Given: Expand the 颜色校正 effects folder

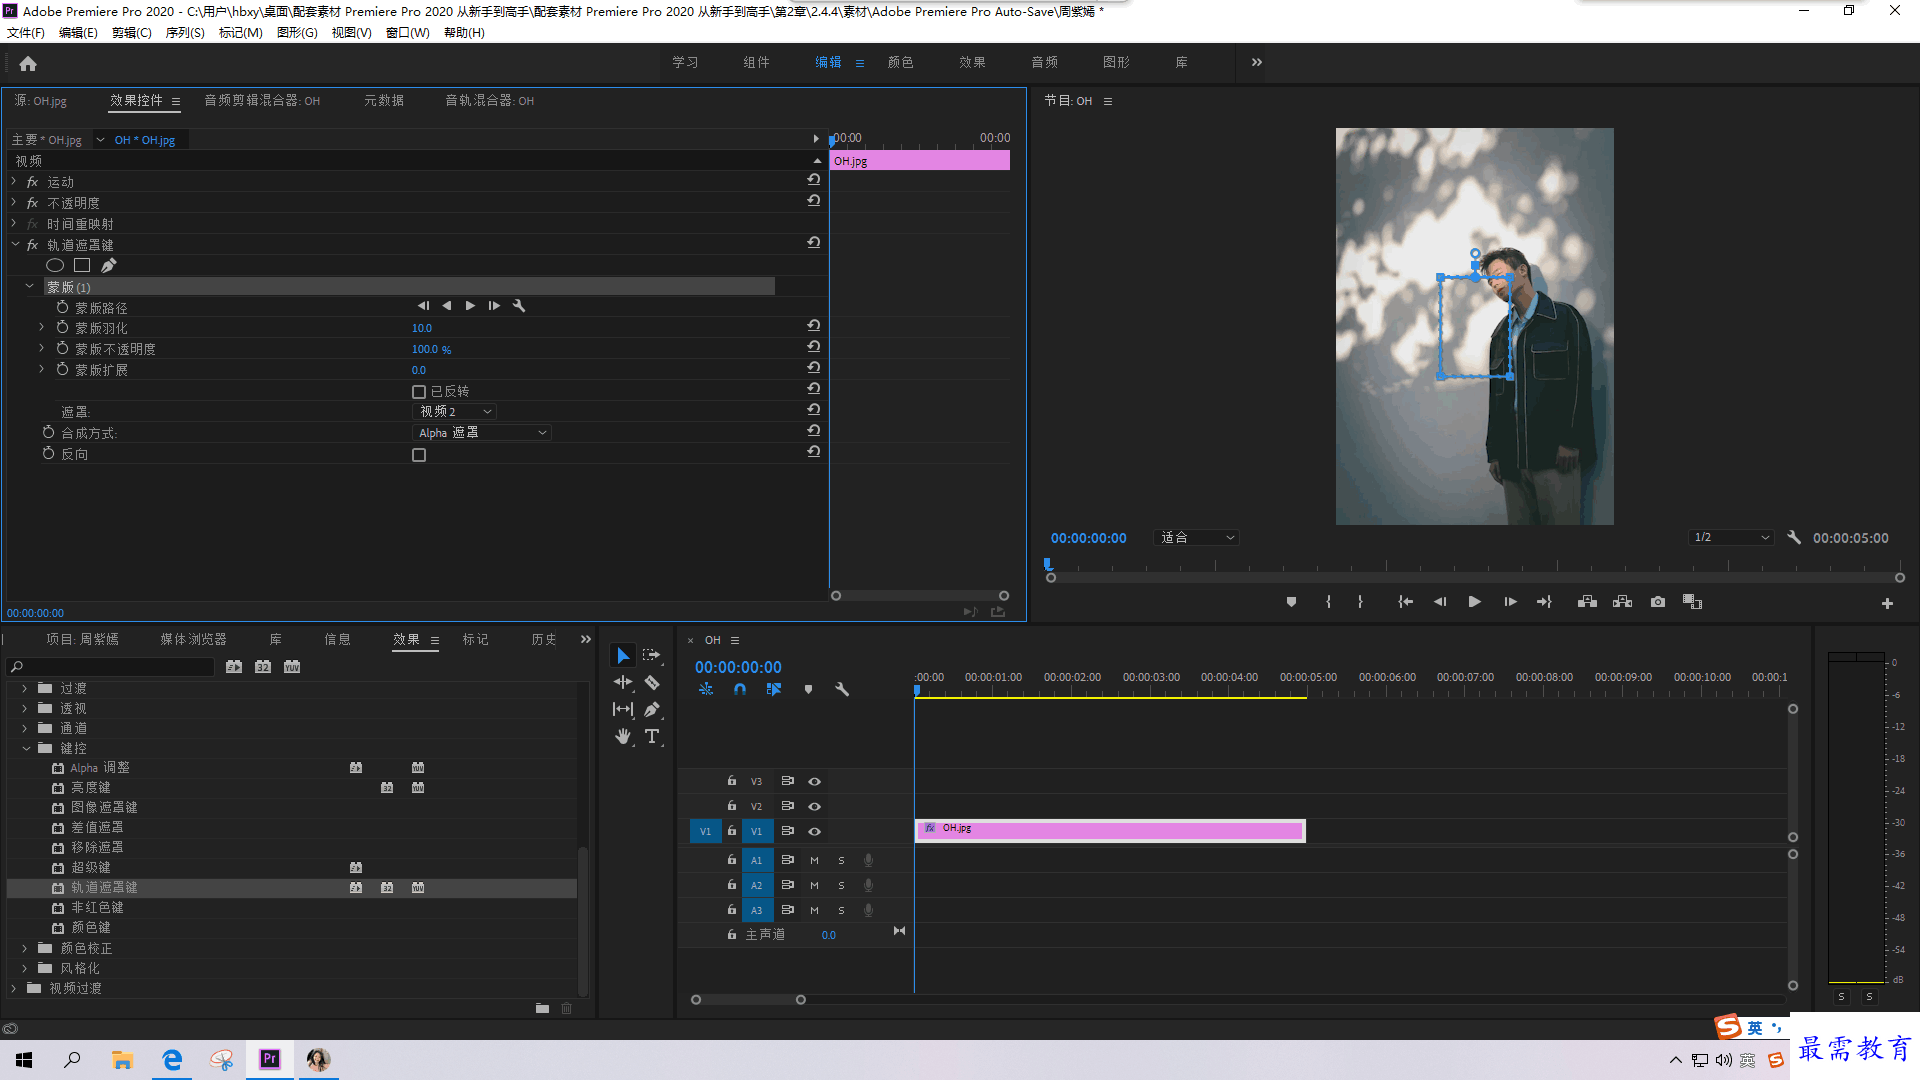Looking at the screenshot, I should pyautogui.click(x=25, y=948).
